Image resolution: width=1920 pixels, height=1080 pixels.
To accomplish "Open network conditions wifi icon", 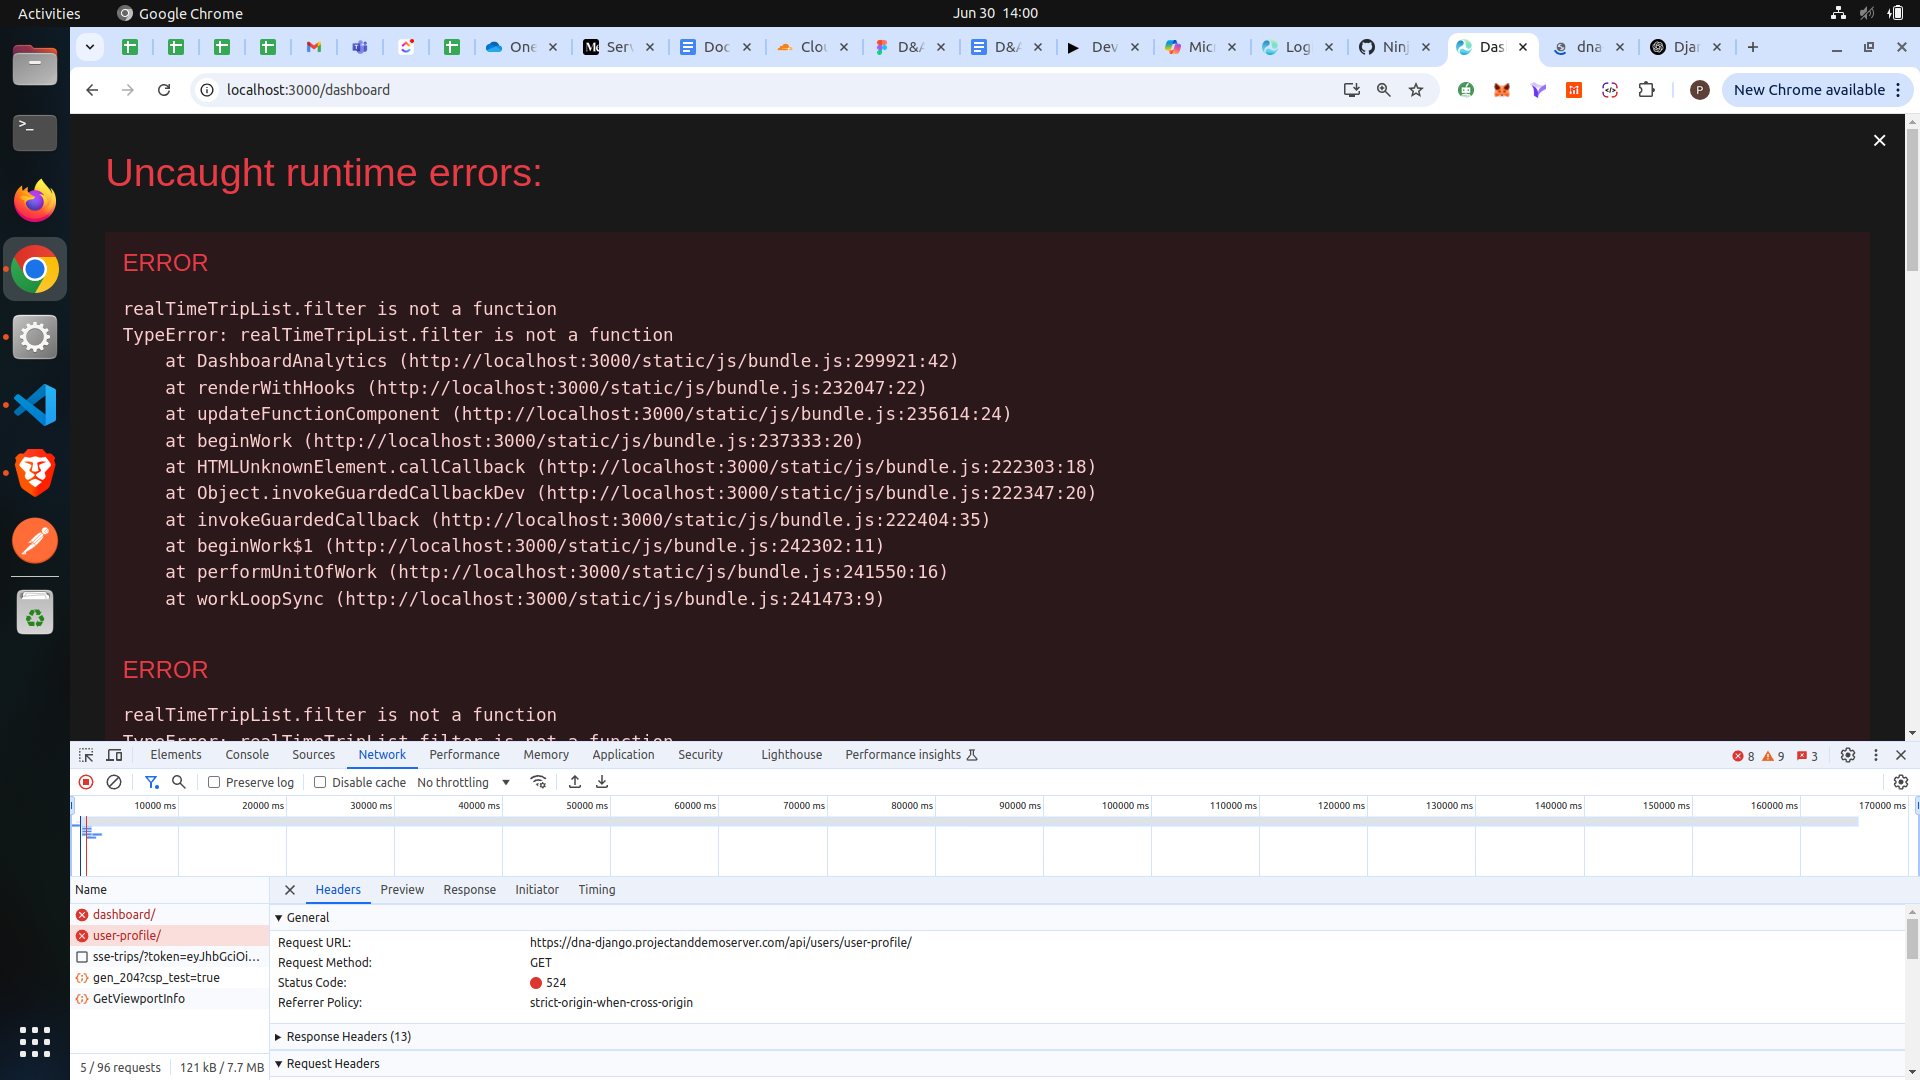I will coord(538,782).
